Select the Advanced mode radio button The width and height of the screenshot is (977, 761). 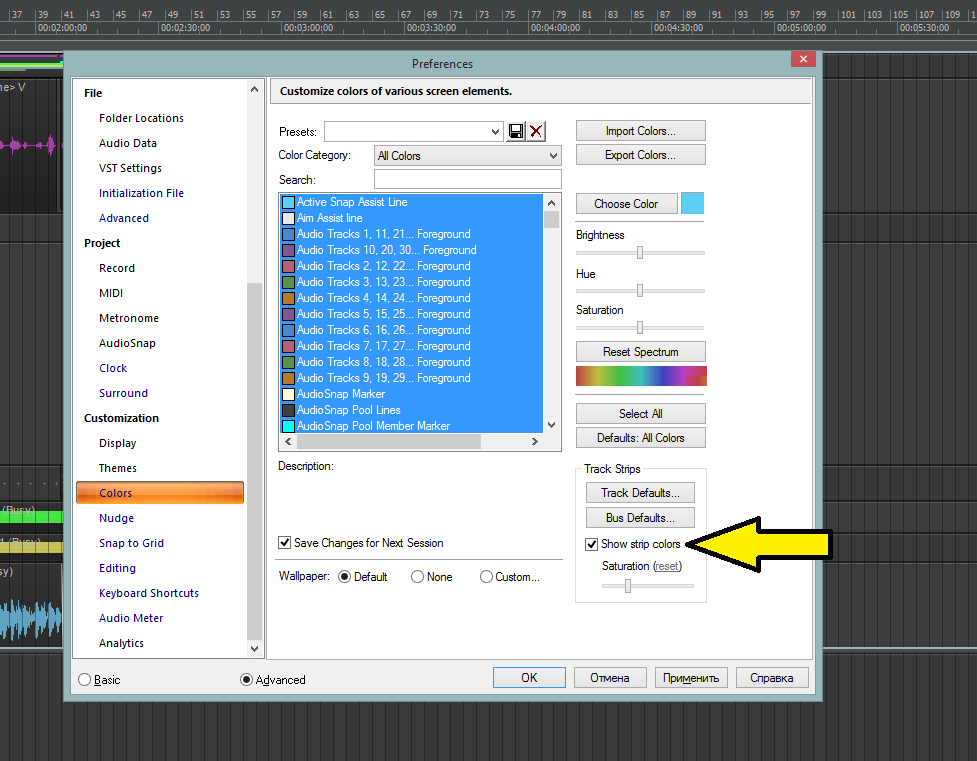click(246, 680)
